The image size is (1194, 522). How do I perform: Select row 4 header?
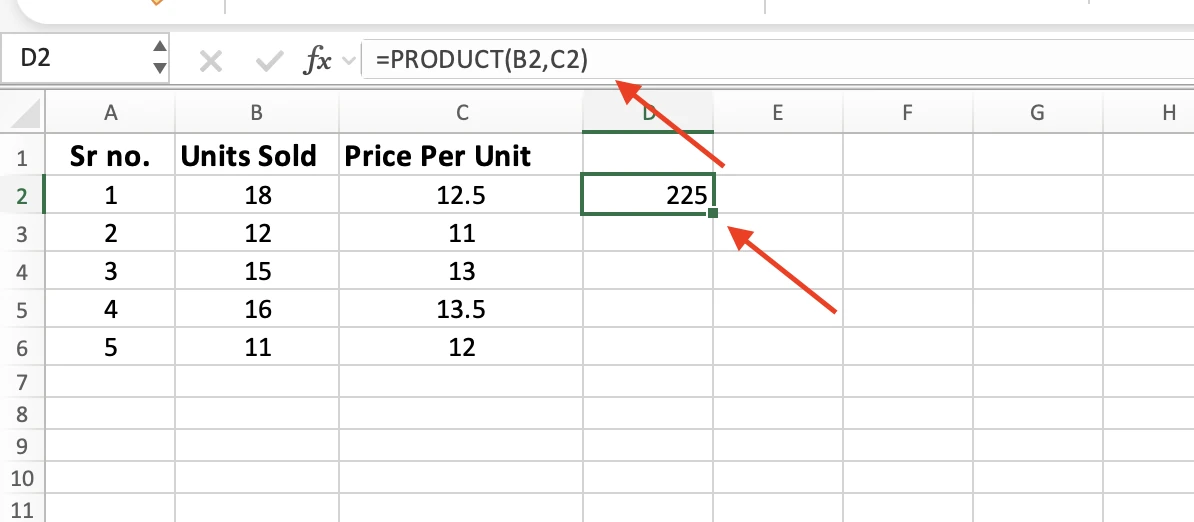coord(22,271)
